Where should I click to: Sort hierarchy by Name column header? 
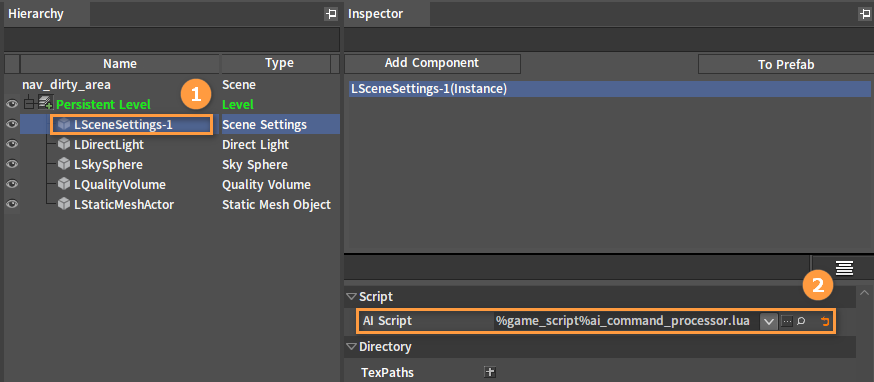(120, 64)
